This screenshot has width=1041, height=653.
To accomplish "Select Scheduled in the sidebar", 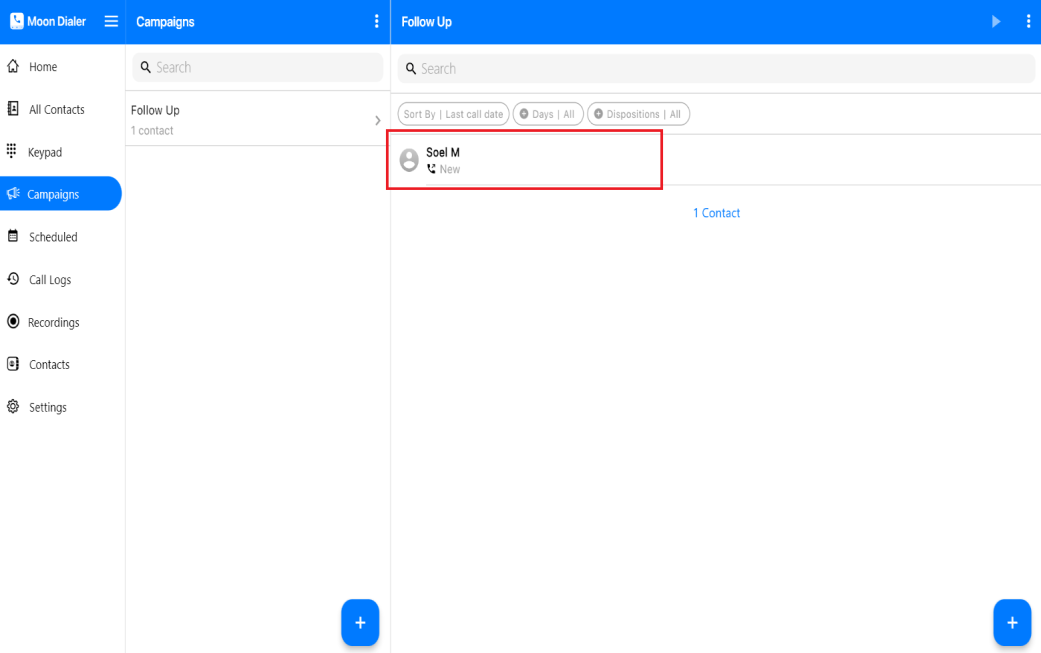I will (52, 237).
